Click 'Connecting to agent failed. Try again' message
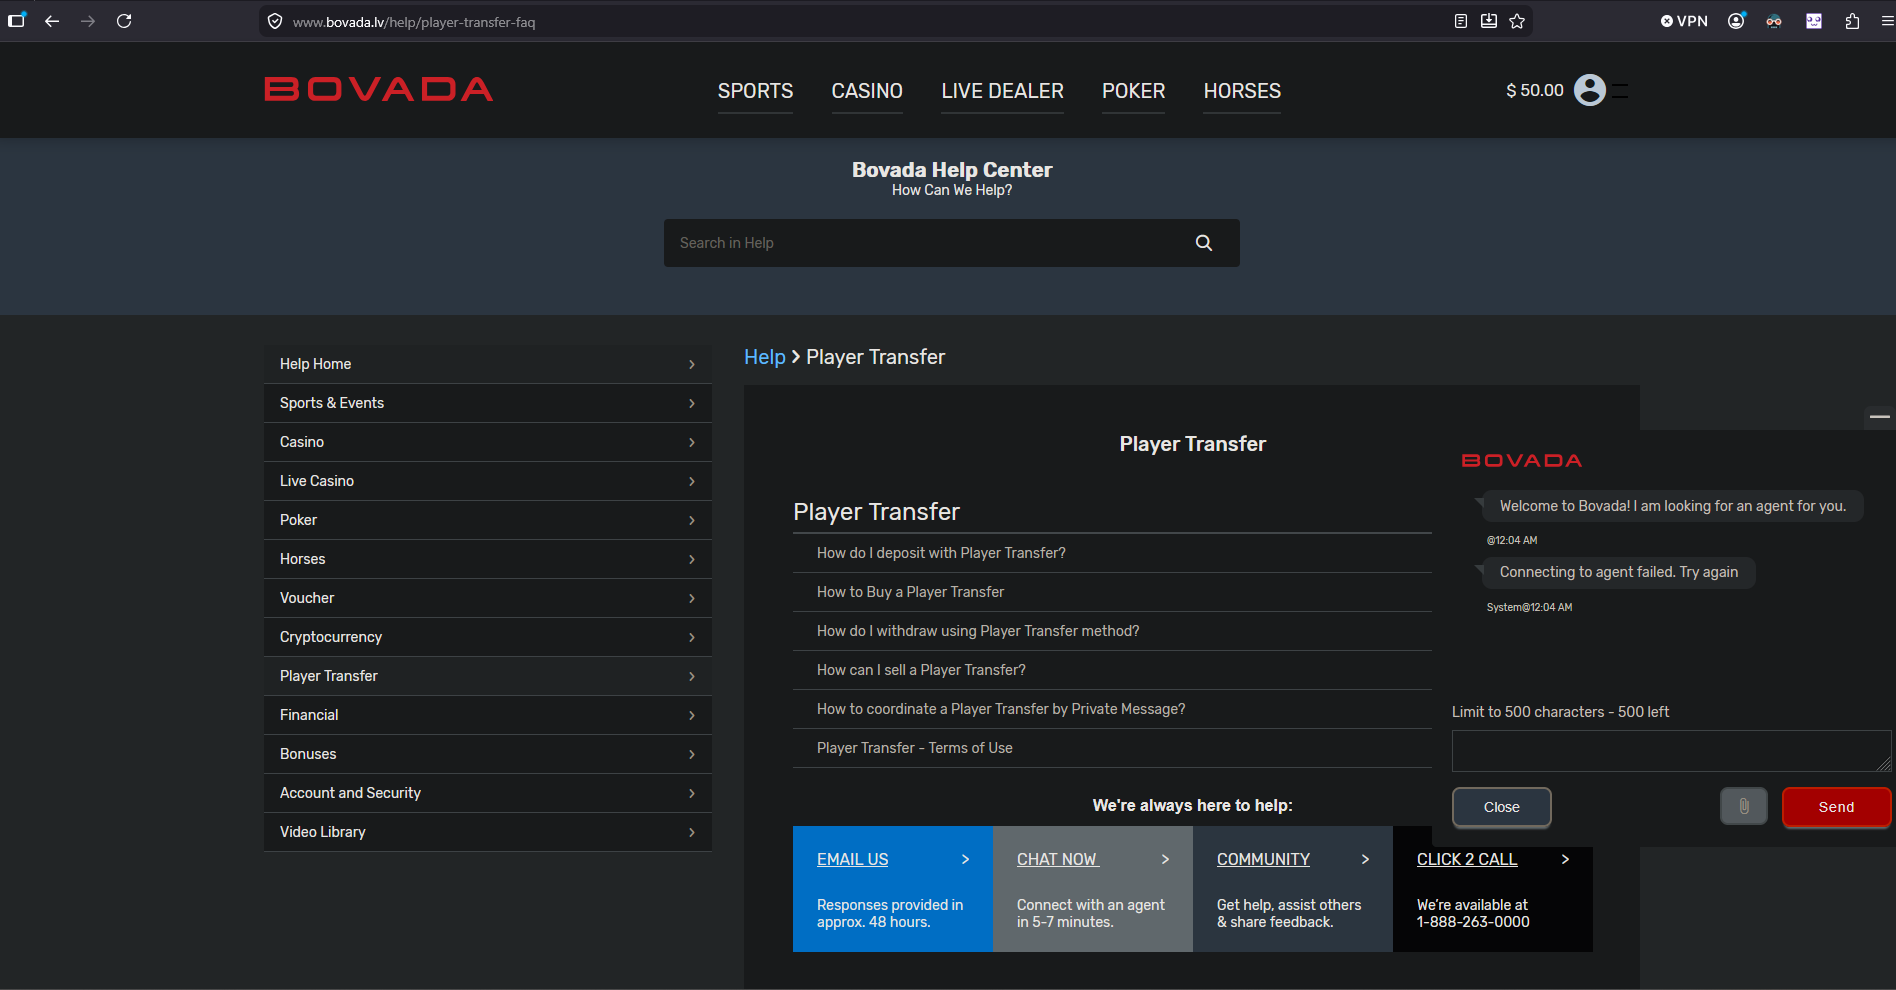1896x990 pixels. coord(1619,572)
